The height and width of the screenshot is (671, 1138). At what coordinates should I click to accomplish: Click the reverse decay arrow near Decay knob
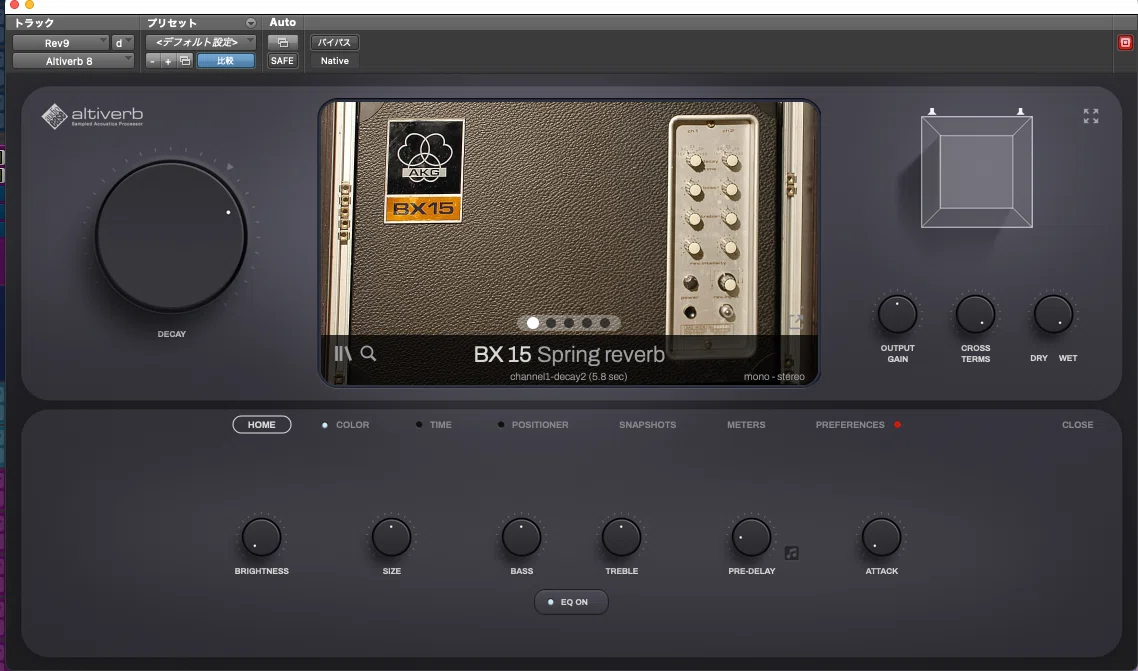pos(230,167)
